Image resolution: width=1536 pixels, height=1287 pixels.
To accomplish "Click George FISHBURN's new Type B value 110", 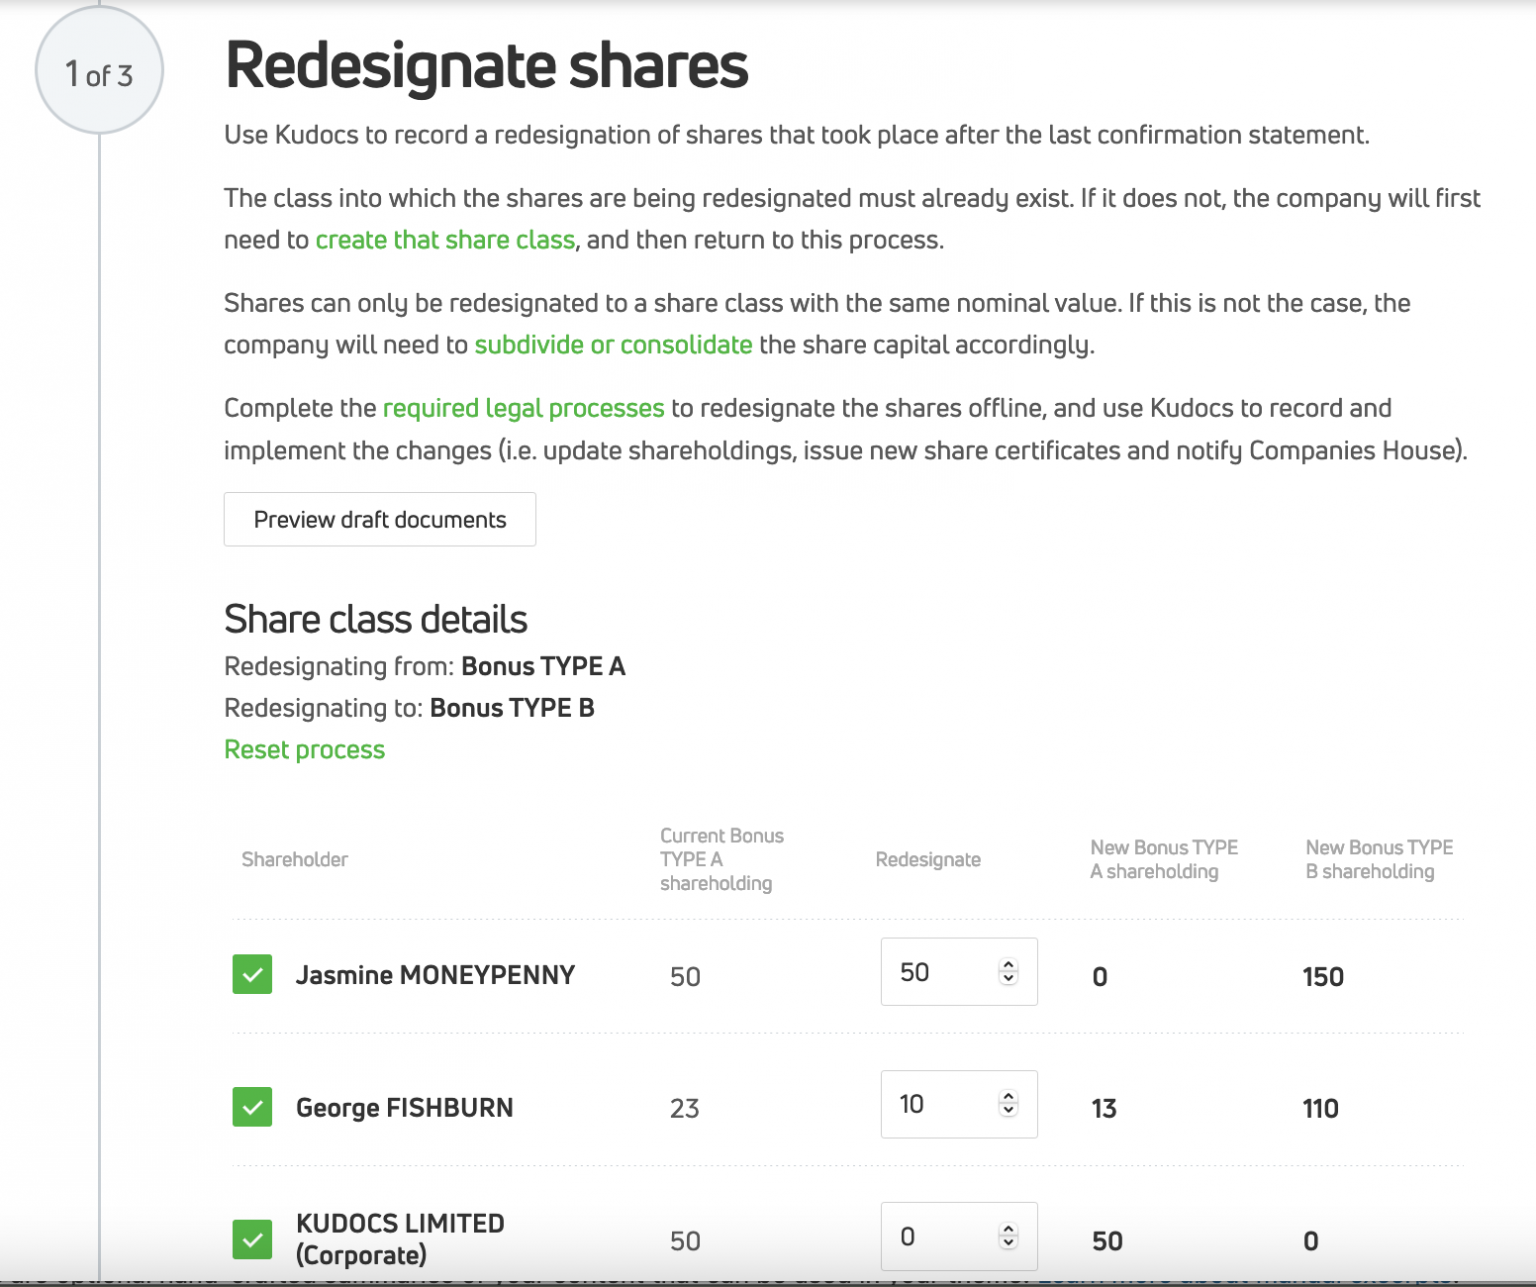I will click(x=1321, y=1108).
